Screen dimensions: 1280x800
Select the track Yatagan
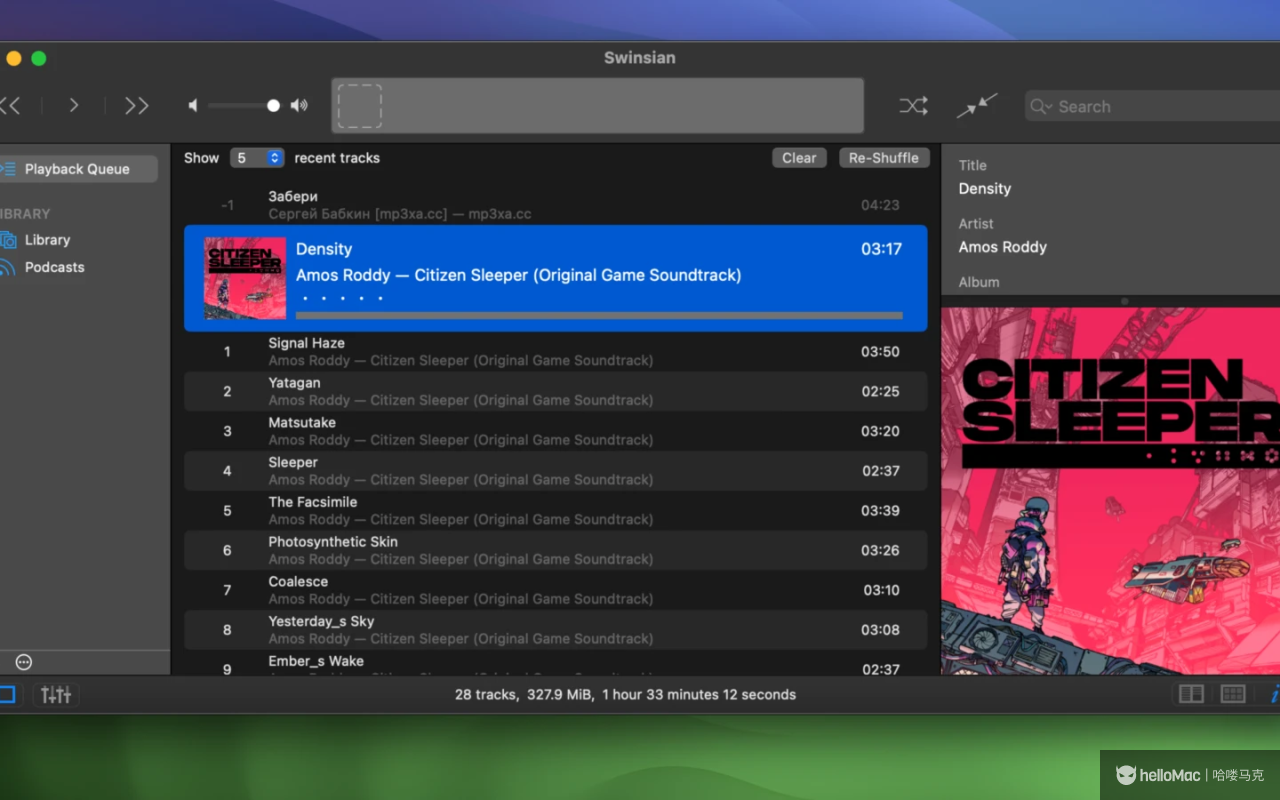556,391
